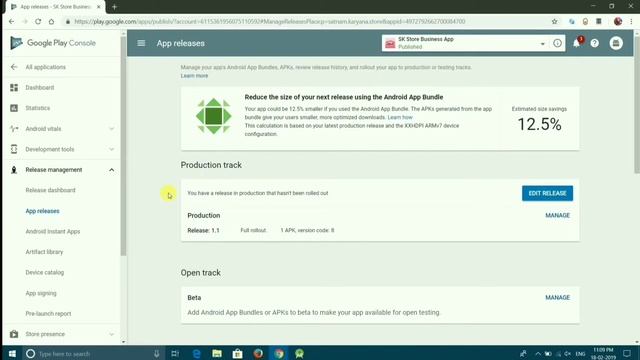Follow the Learn more link
The height and width of the screenshot is (360, 640).
click(194, 76)
